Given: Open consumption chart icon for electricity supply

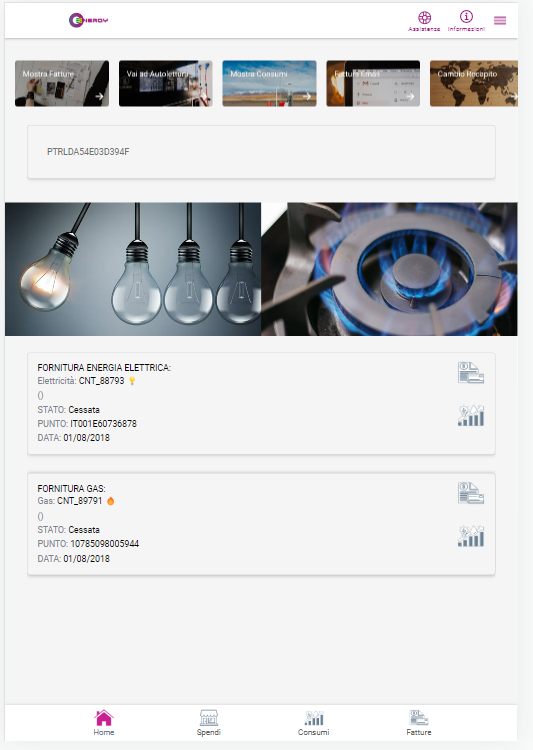Looking at the screenshot, I should (471, 415).
